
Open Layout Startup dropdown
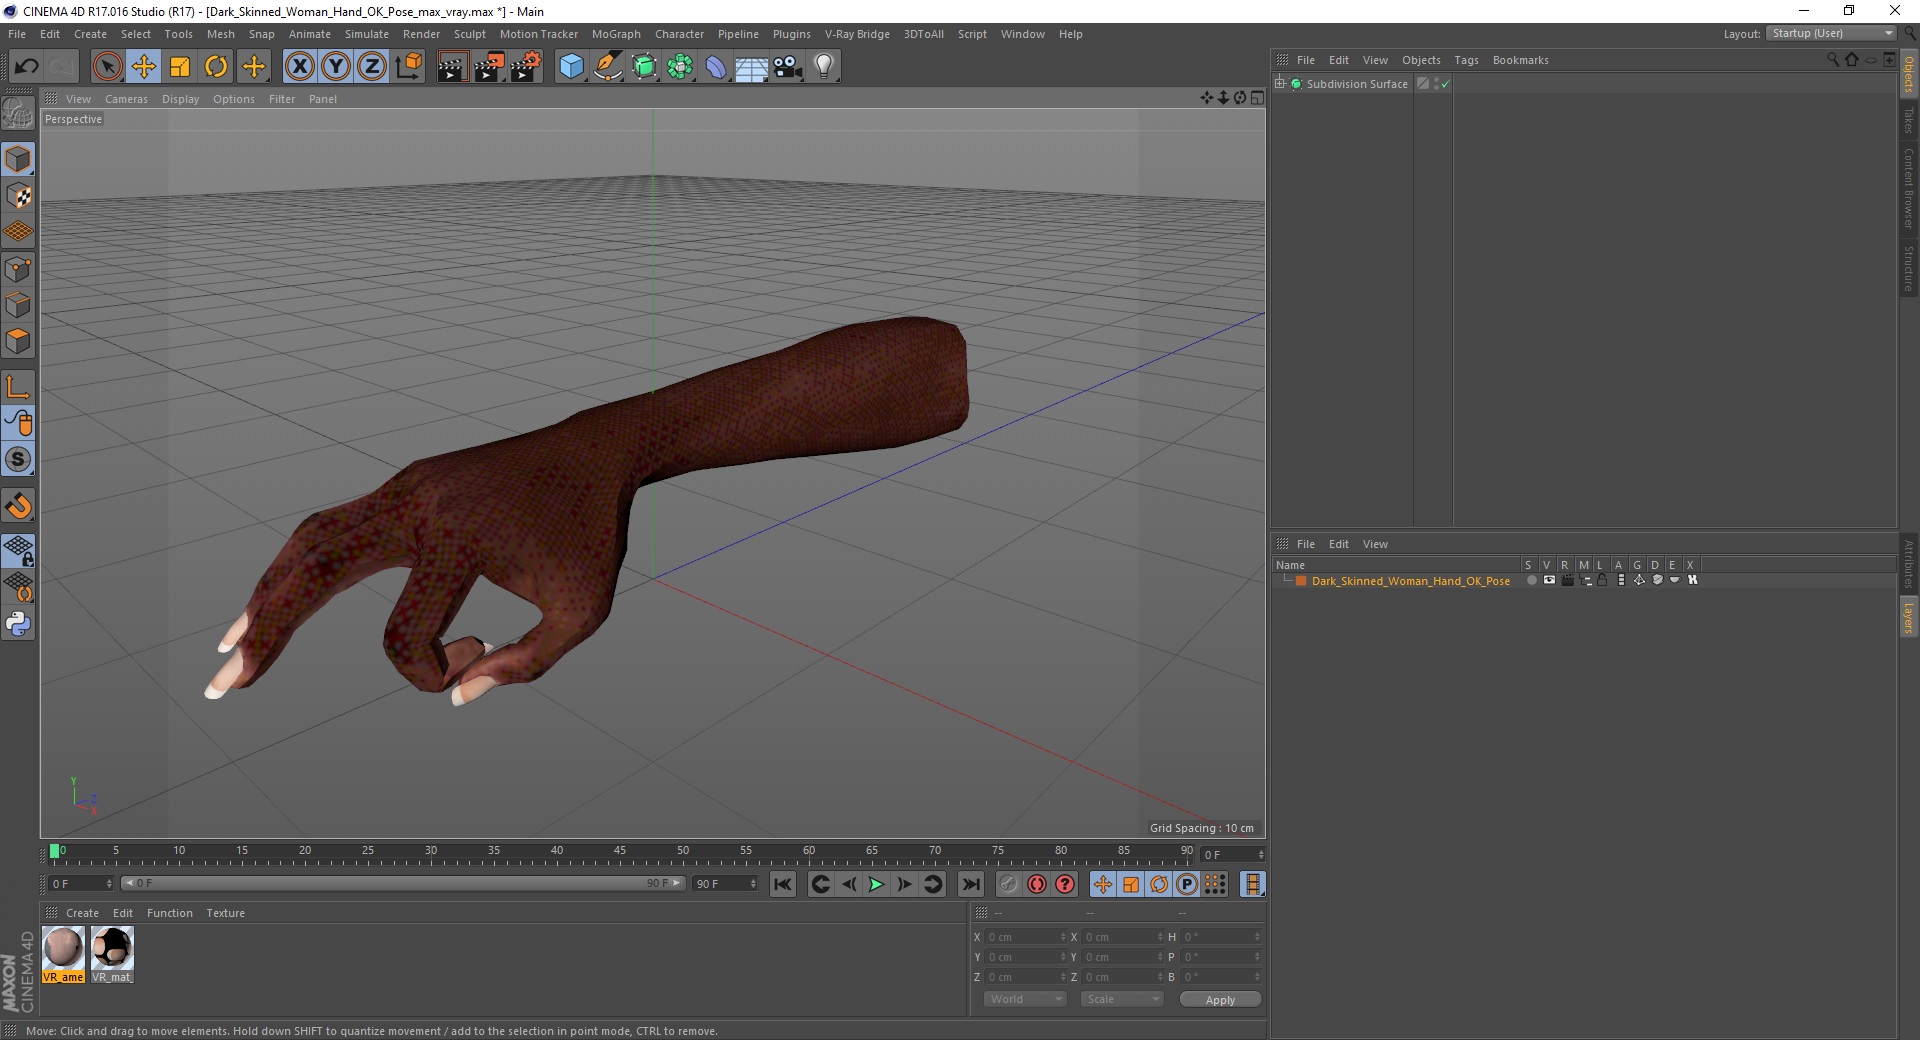pyautogui.click(x=1831, y=33)
